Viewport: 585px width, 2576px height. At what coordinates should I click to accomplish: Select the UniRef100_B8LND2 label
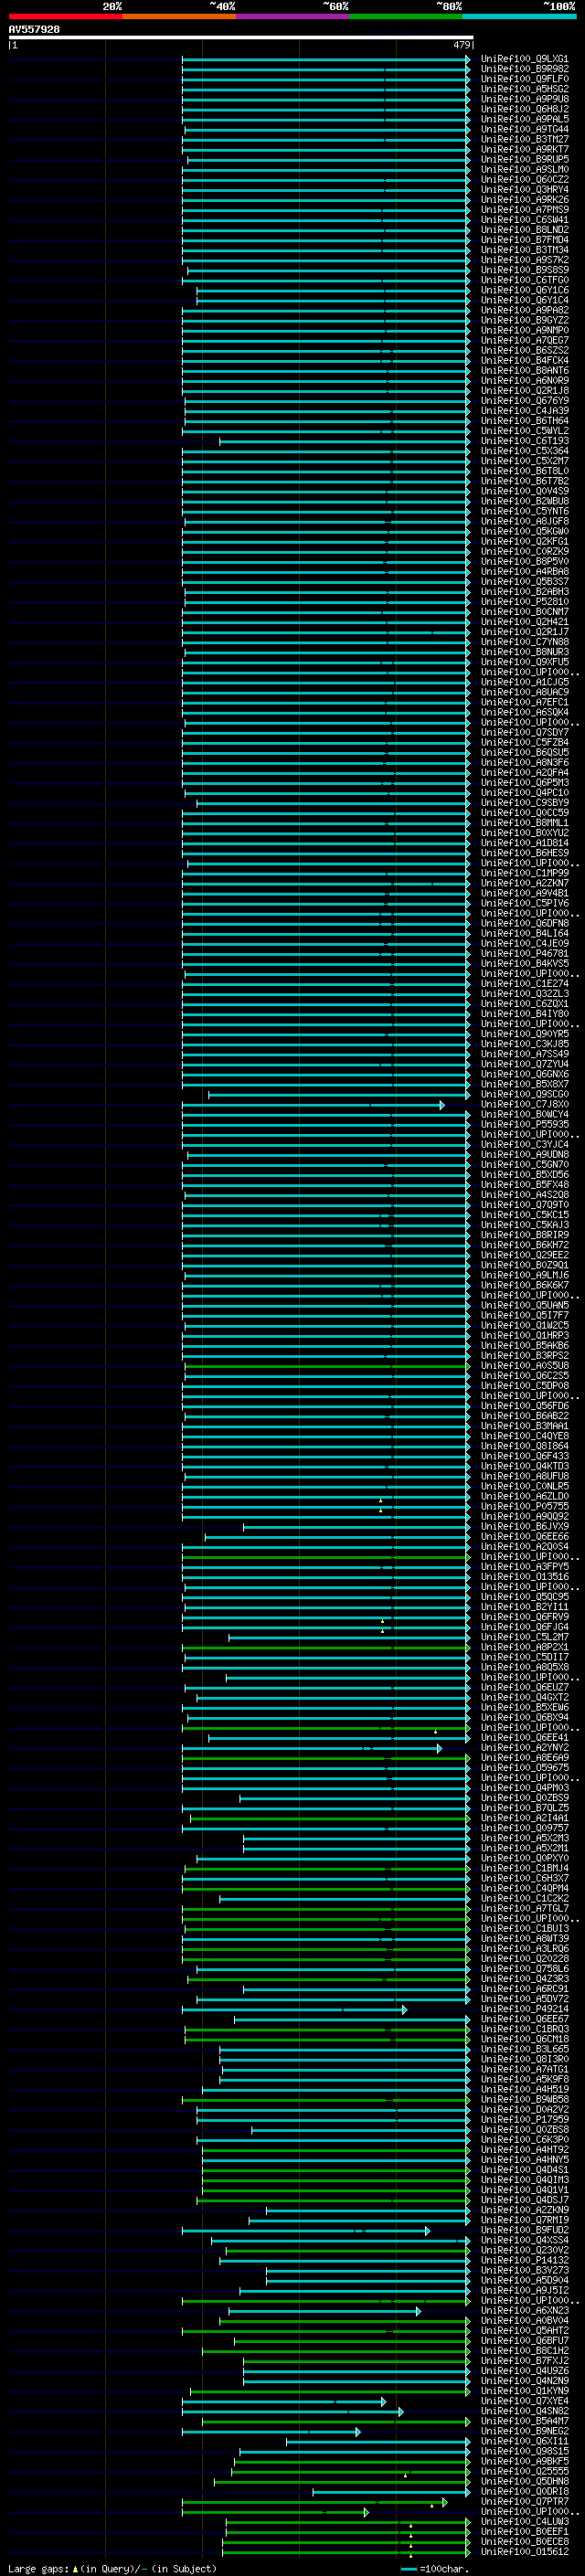click(525, 229)
